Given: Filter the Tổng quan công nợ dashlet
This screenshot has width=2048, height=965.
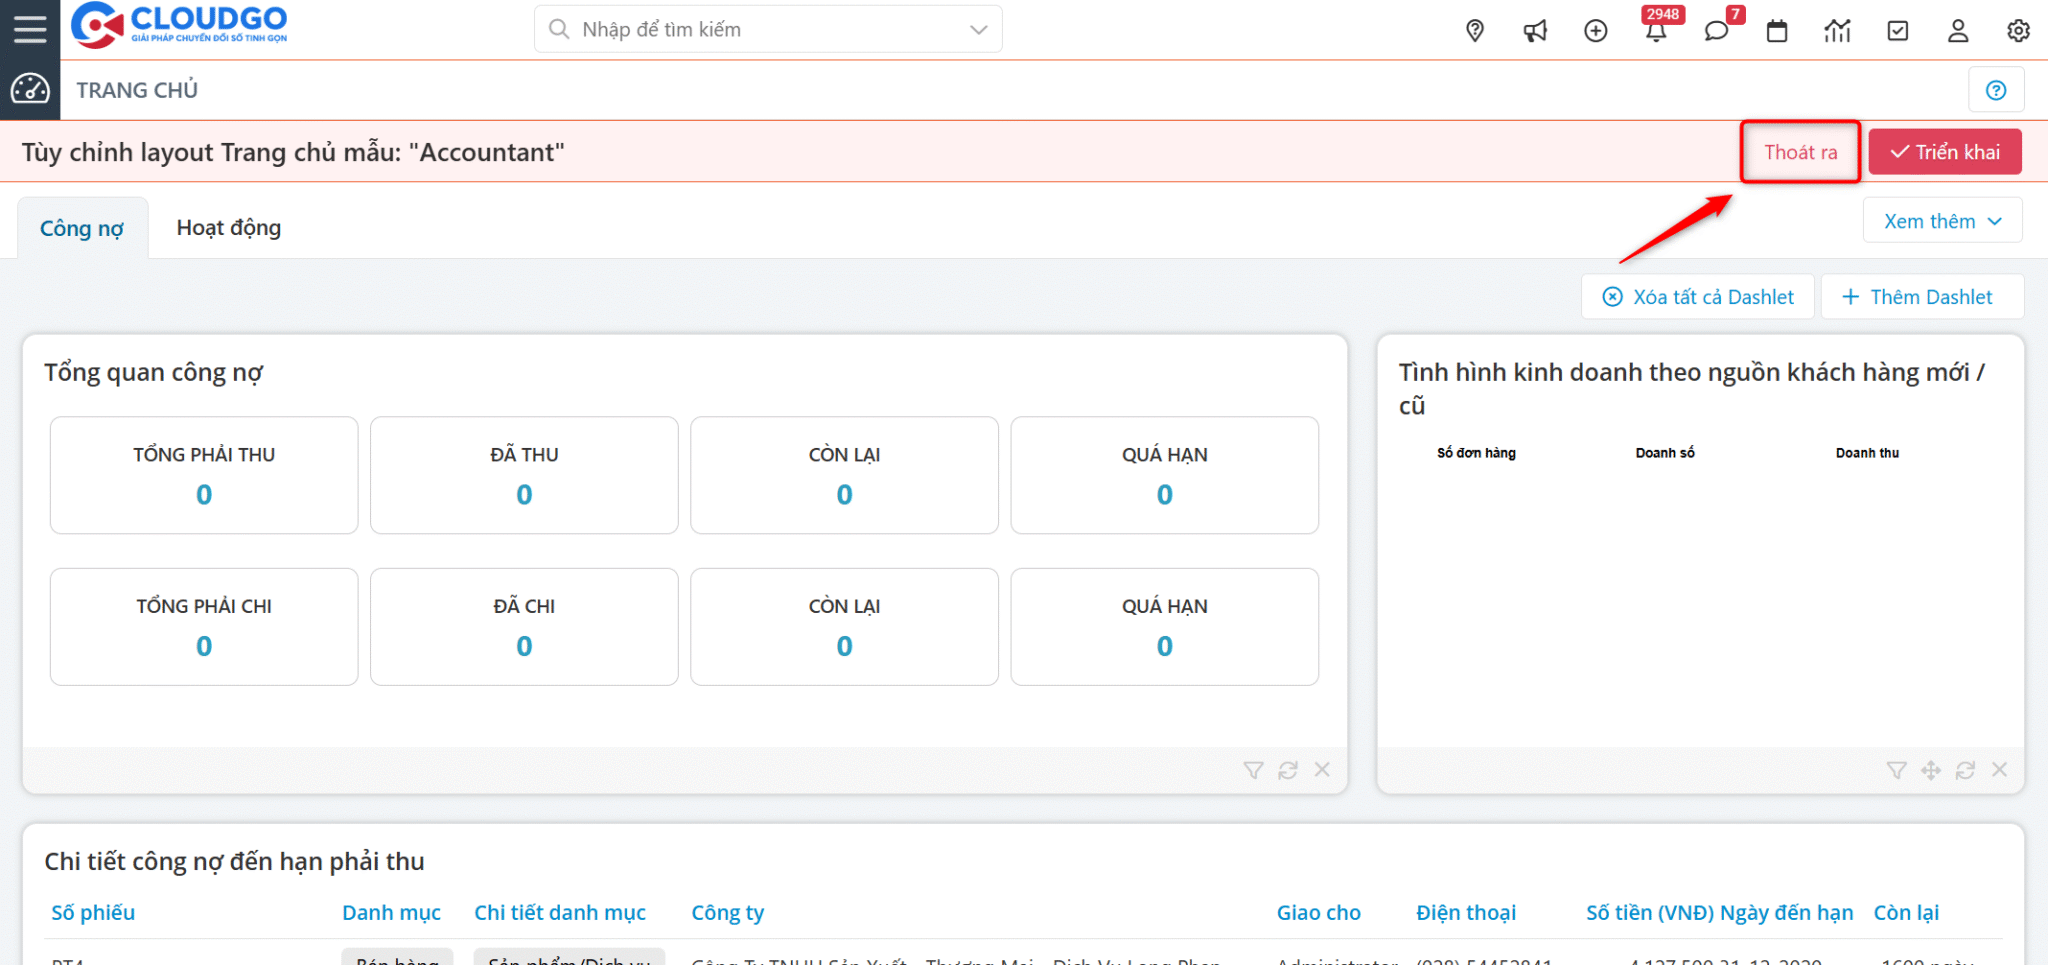Looking at the screenshot, I should [x=1253, y=770].
